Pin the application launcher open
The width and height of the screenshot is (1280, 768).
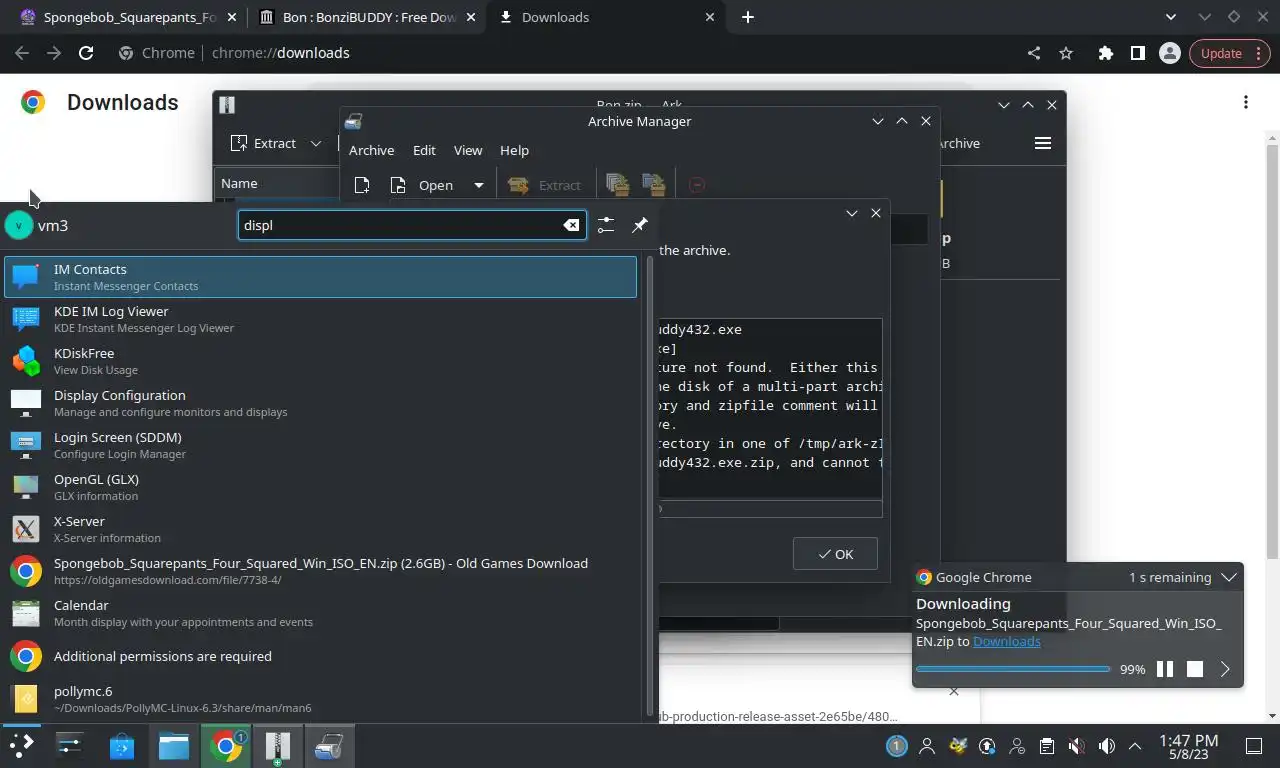pyautogui.click(x=640, y=225)
